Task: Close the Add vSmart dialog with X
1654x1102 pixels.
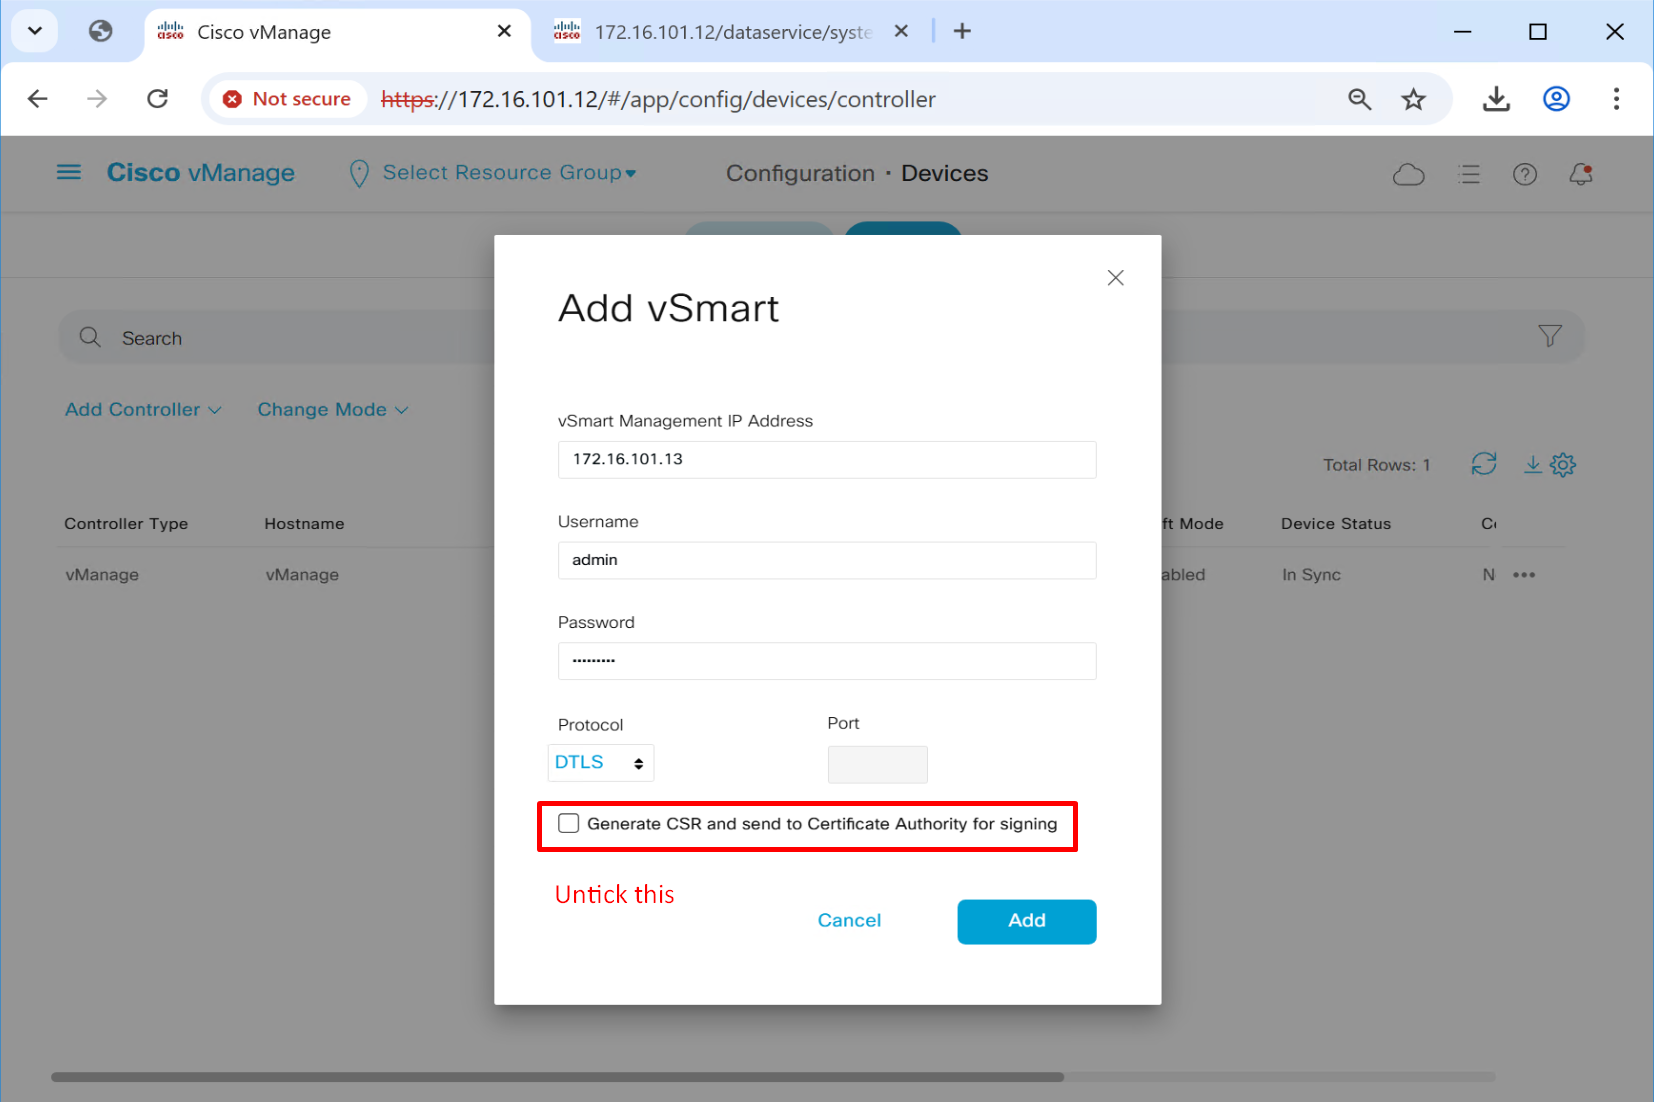Action: 1116,278
